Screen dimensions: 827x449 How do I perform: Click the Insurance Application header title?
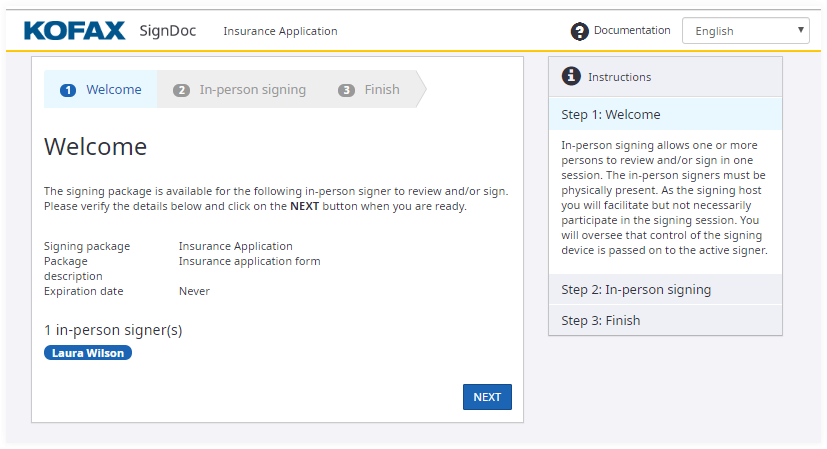[280, 31]
